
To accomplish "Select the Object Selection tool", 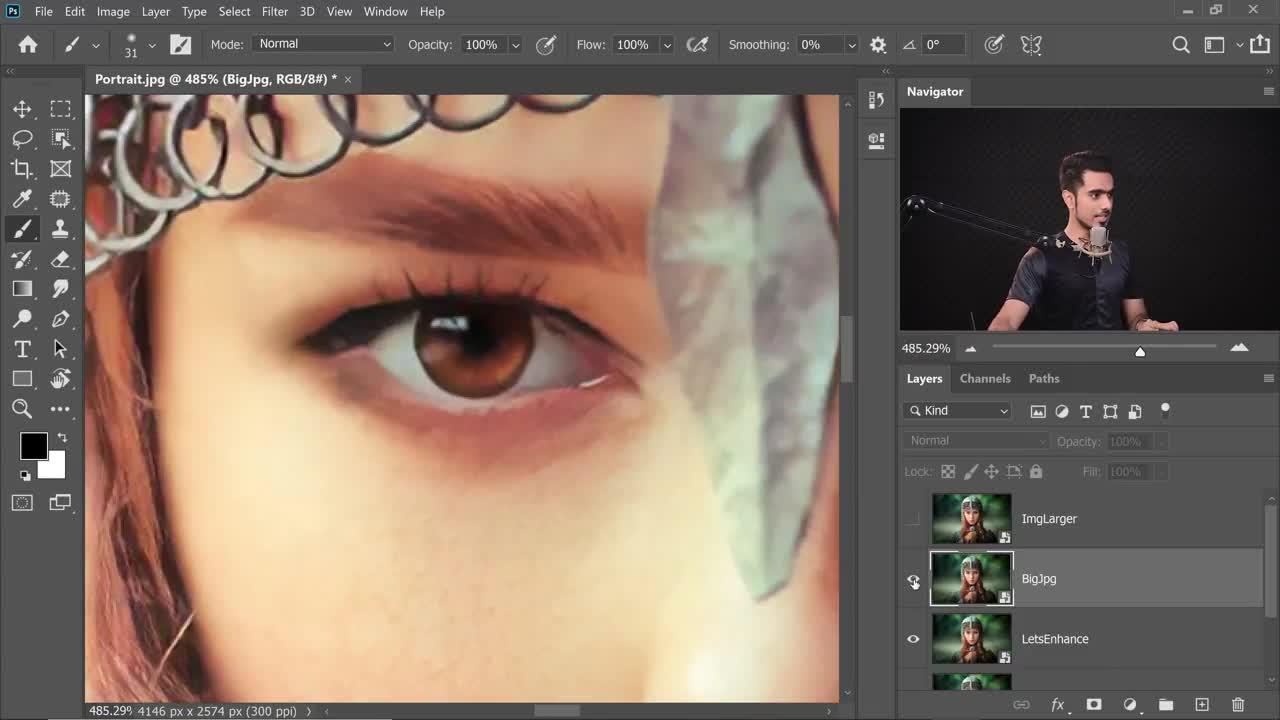I will point(60,139).
